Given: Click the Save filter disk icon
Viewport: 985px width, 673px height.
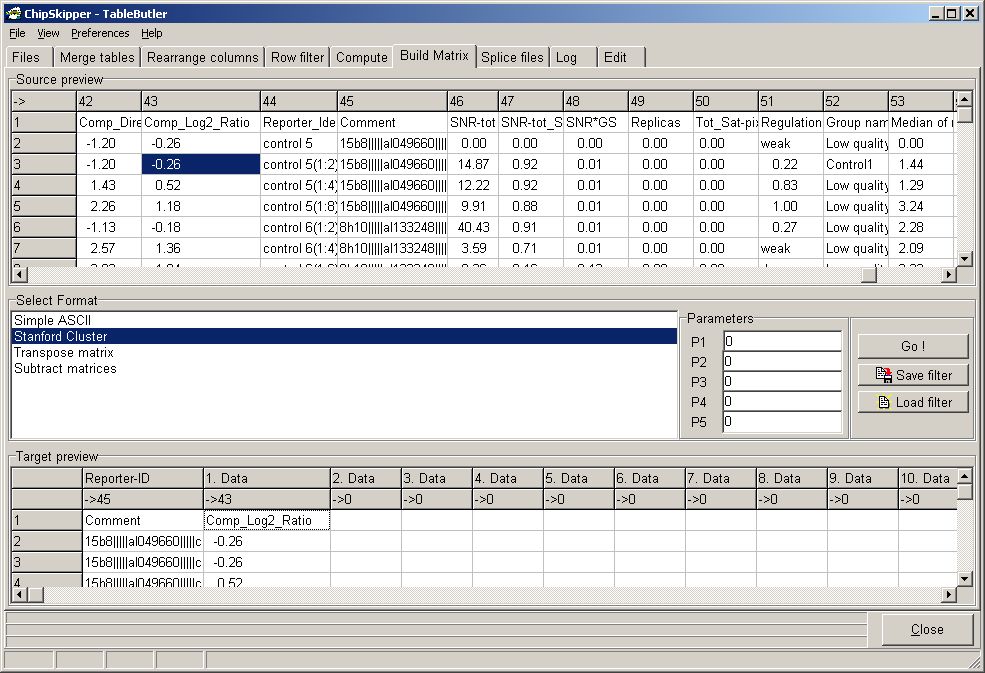Looking at the screenshot, I should coord(883,375).
